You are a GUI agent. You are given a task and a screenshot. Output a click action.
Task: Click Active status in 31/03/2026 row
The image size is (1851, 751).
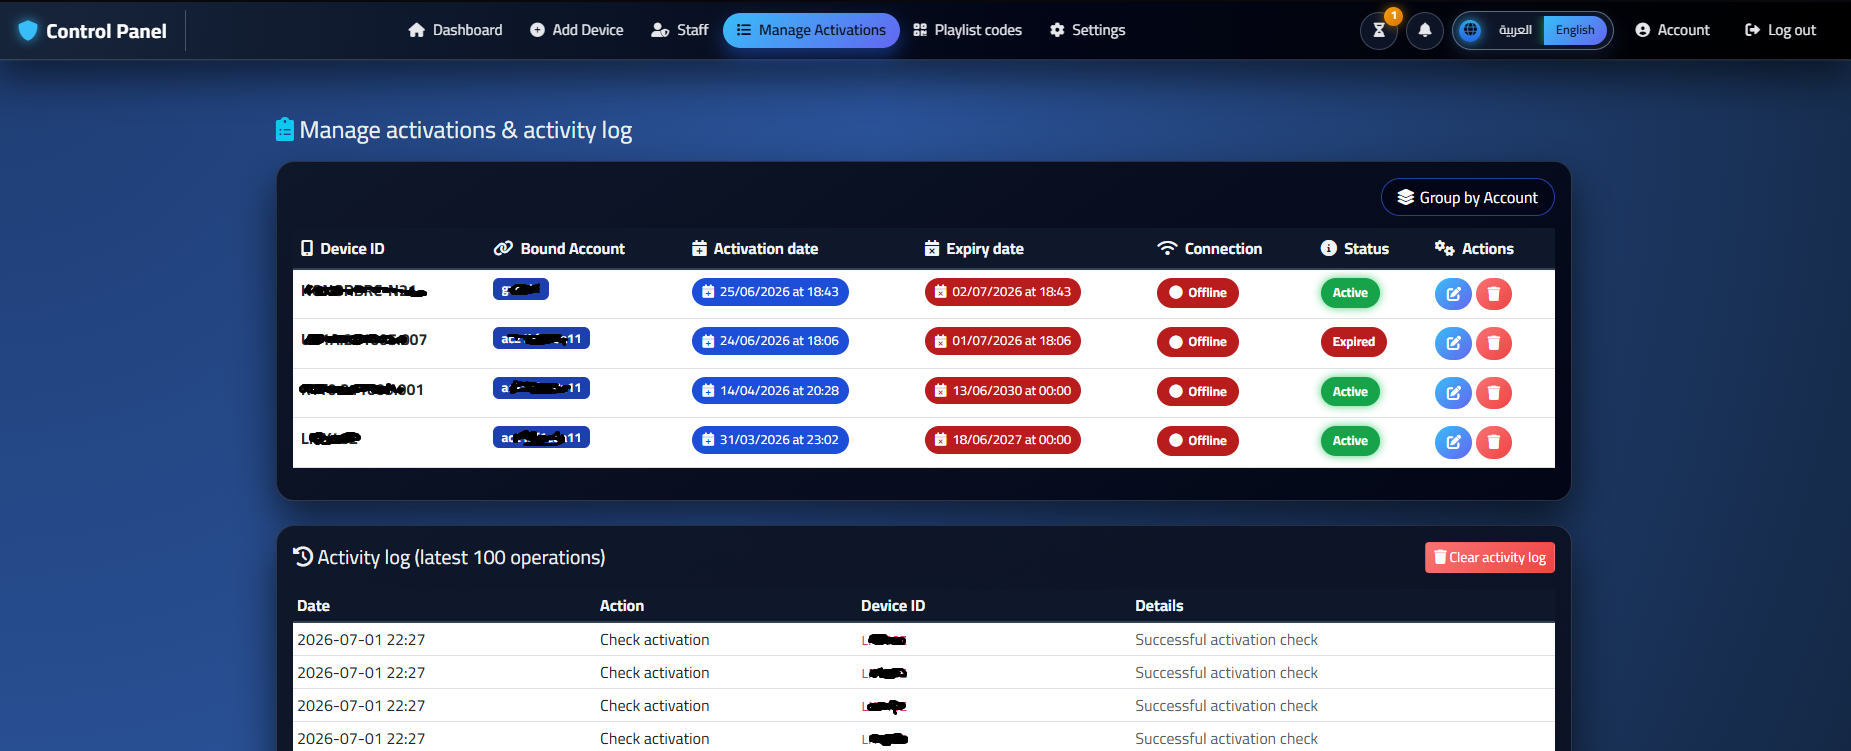pos(1350,441)
